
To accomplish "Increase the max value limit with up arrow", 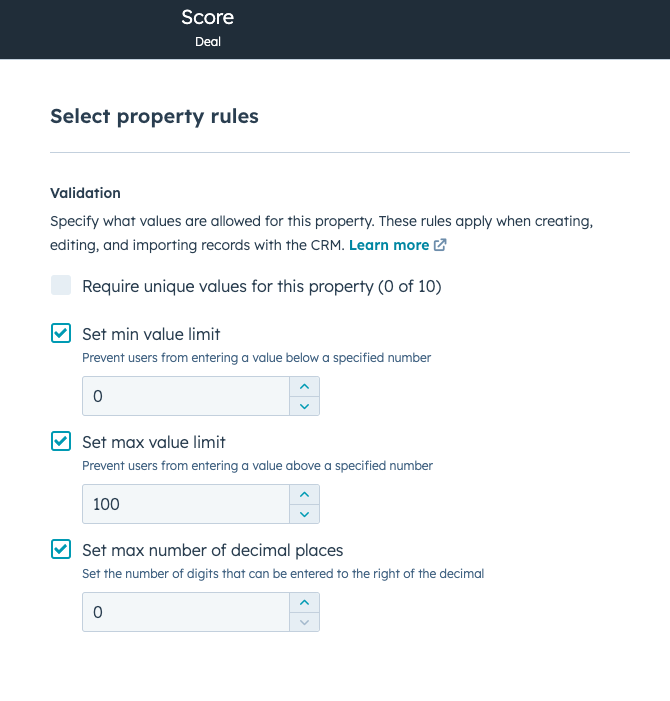I will tap(304, 495).
